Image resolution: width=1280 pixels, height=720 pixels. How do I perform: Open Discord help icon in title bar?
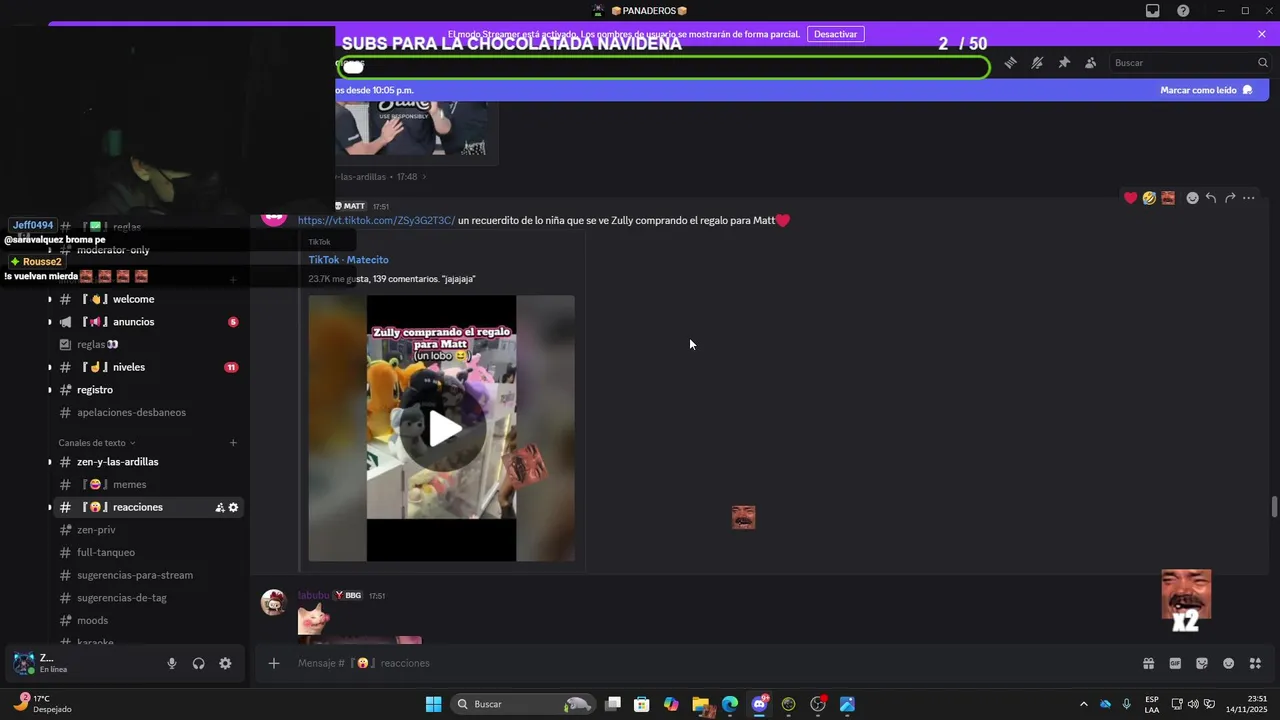coord(1183,11)
